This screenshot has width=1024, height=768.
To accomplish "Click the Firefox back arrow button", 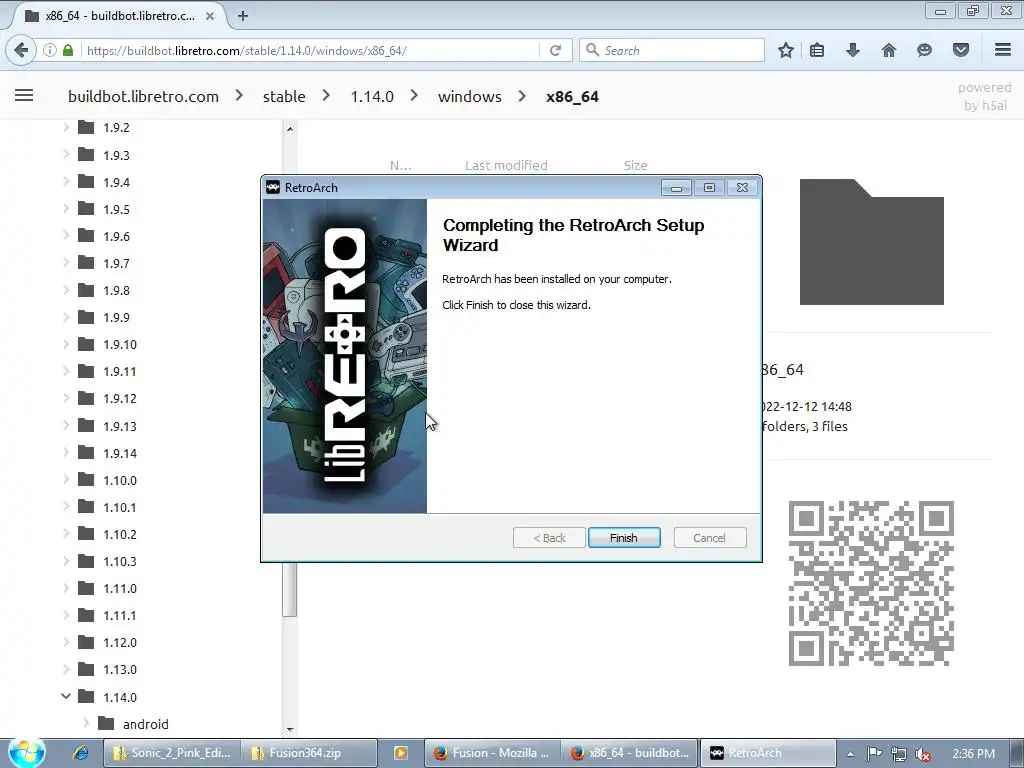I will coord(21,50).
